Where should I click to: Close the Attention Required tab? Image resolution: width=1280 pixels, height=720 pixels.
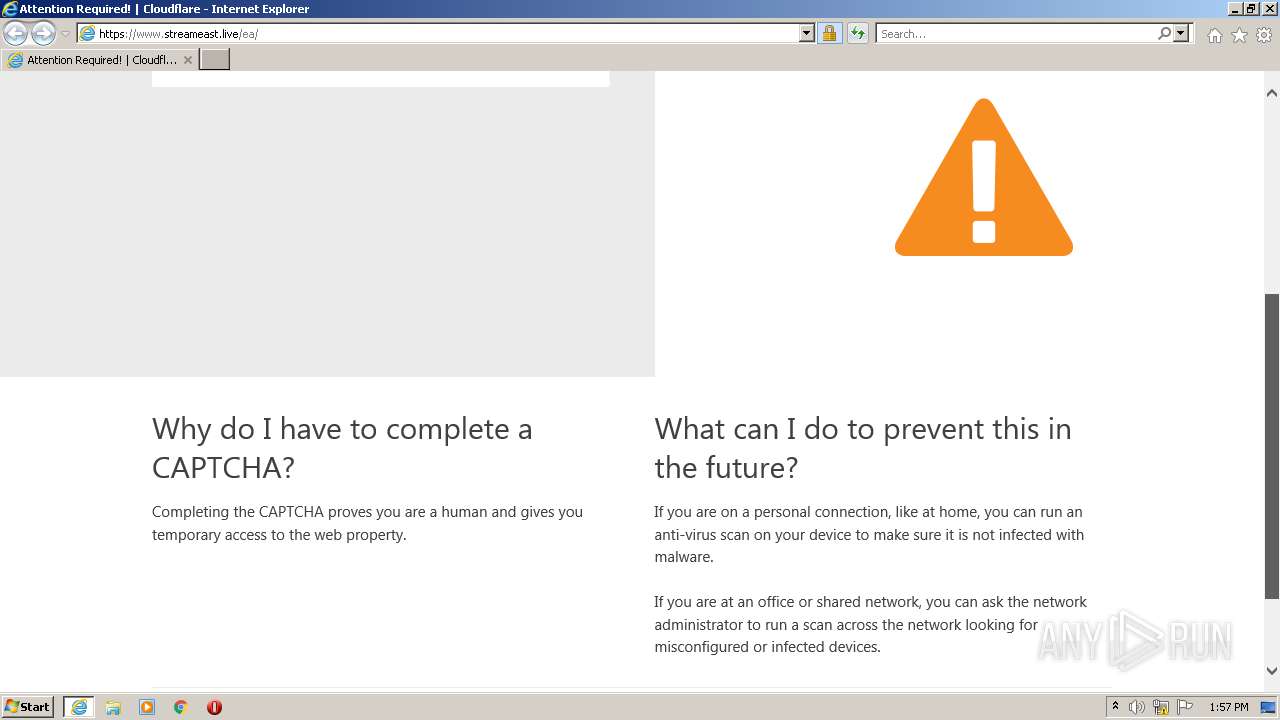coord(187,60)
